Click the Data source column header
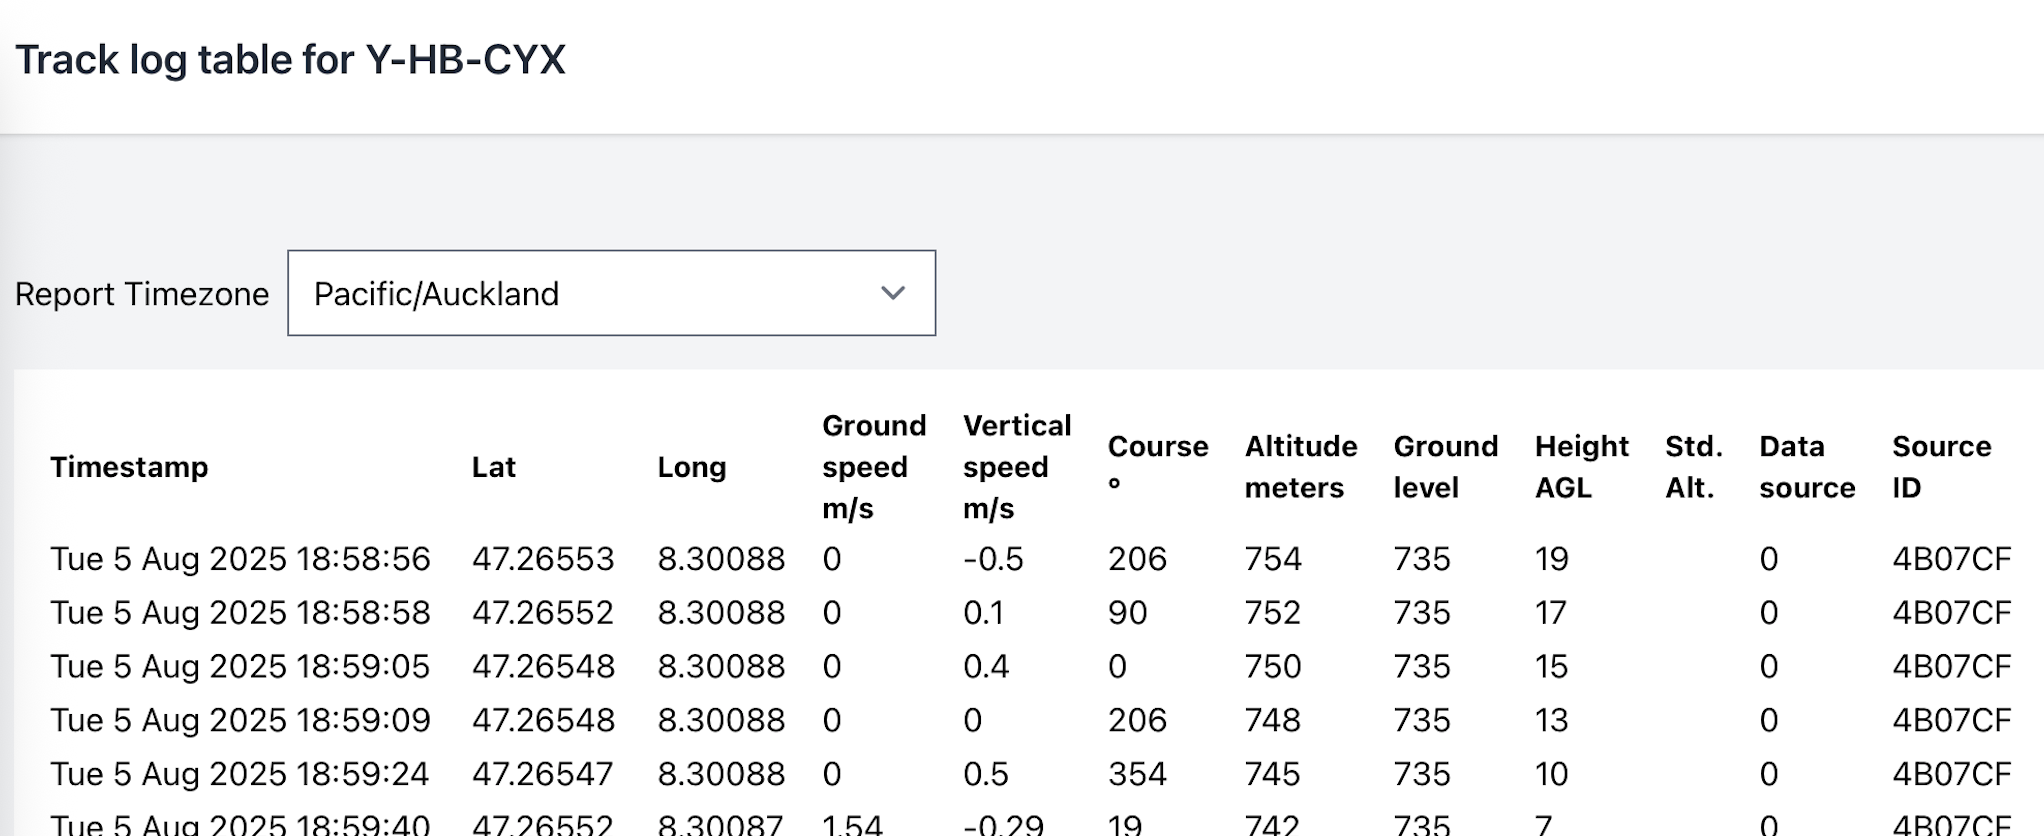2044x836 pixels. 1806,467
